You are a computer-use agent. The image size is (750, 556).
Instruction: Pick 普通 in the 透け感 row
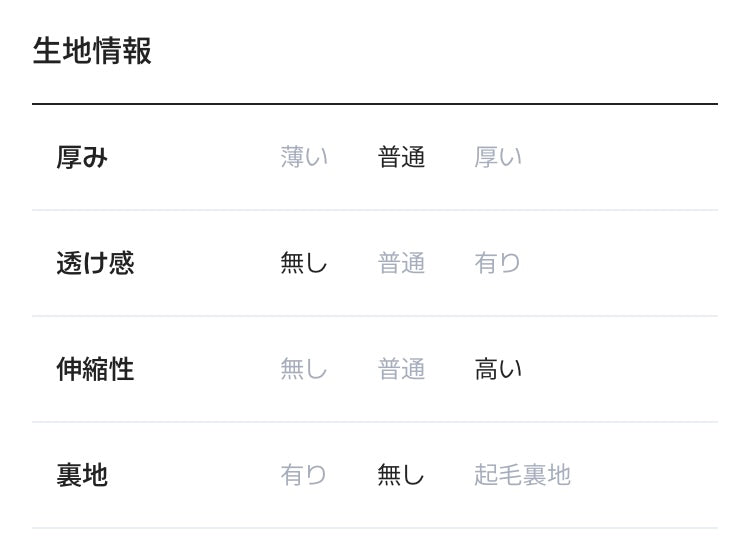click(401, 264)
